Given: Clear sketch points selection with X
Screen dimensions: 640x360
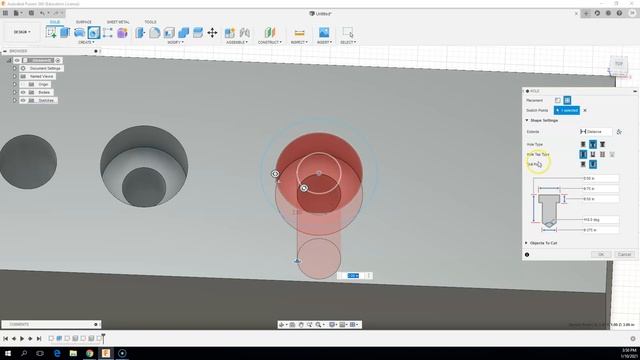Looking at the screenshot, I should pyautogui.click(x=585, y=110).
